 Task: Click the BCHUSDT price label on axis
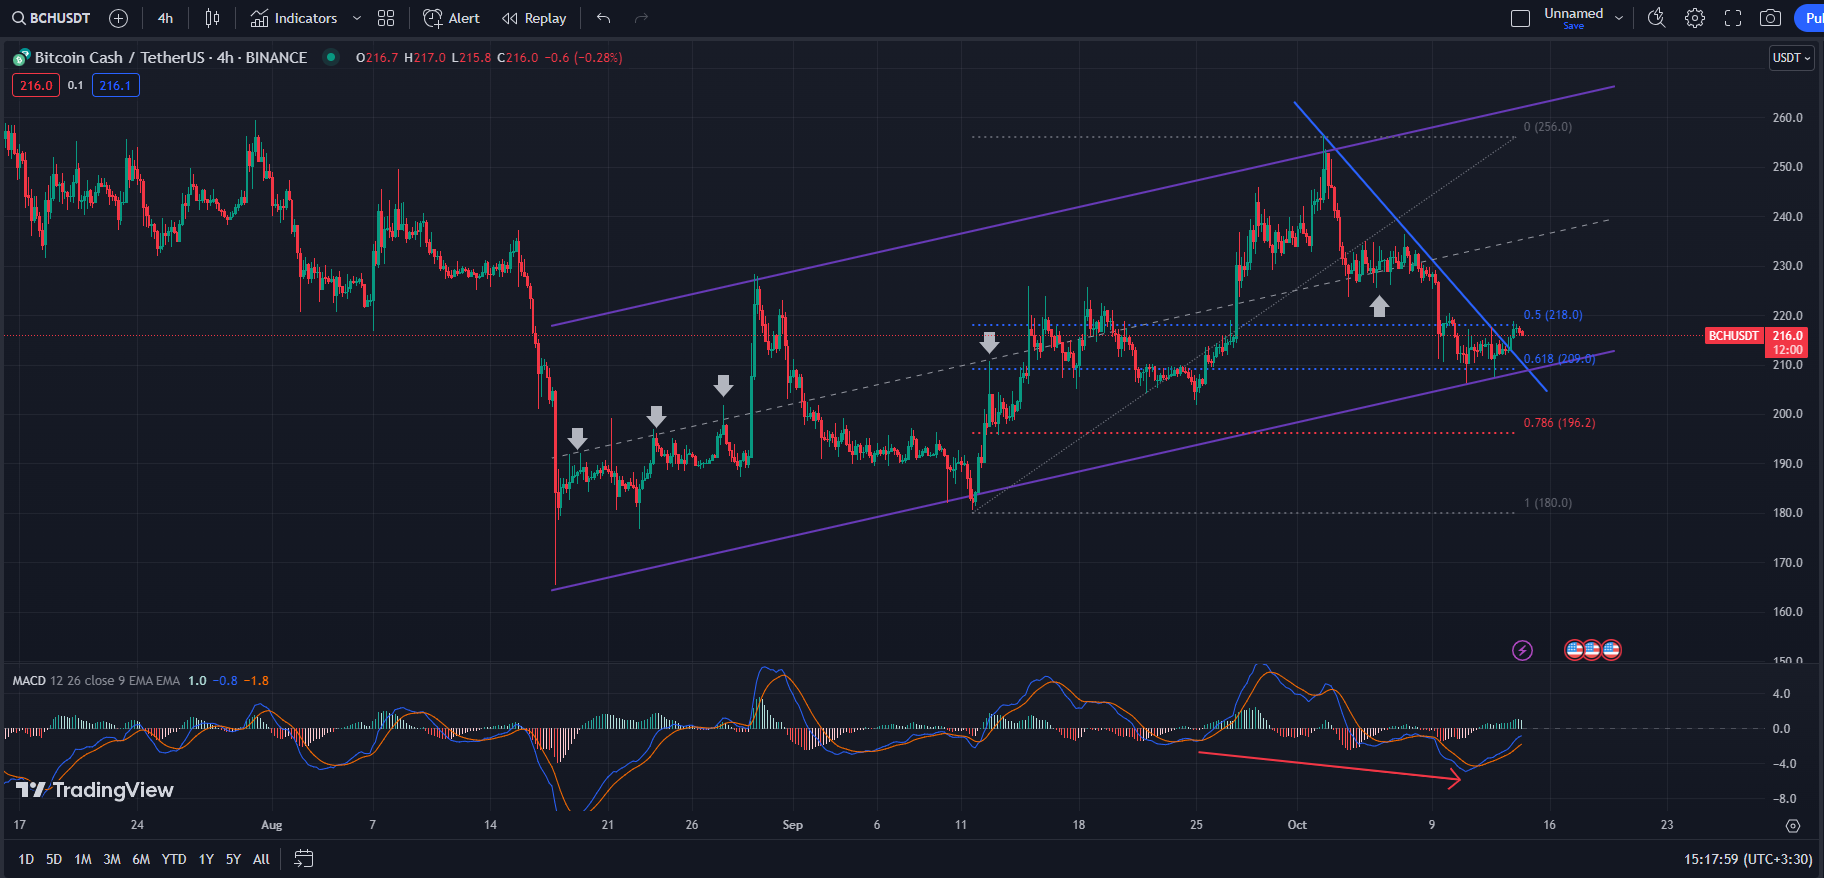click(1733, 336)
